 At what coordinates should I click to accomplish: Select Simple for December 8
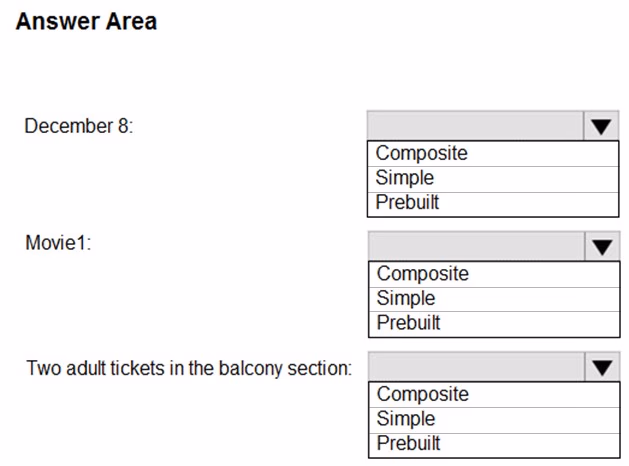493,179
